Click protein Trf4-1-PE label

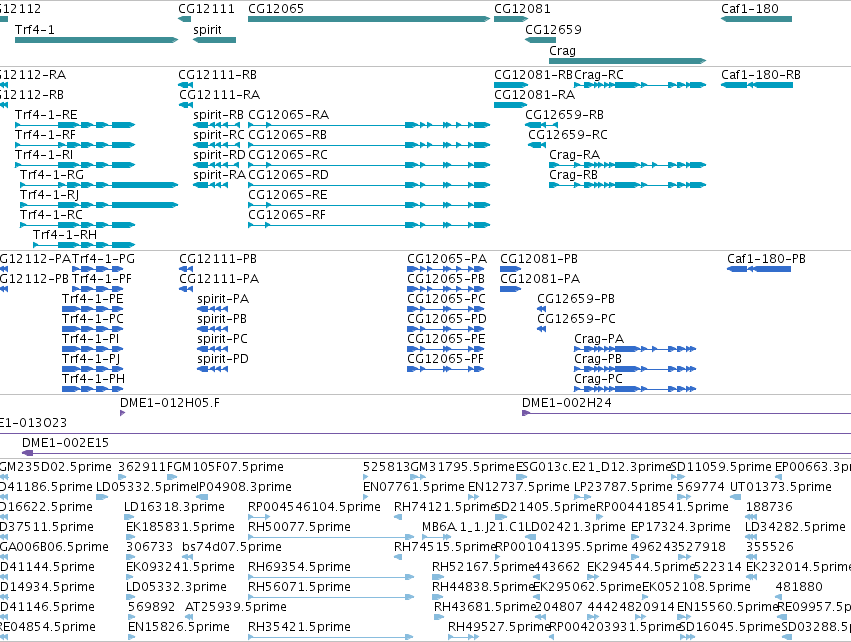click(x=93, y=299)
